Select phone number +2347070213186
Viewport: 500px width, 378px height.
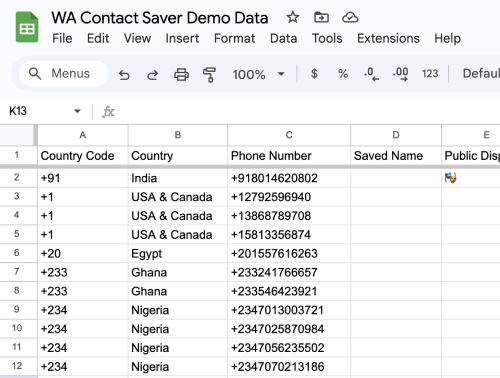pos(289,367)
